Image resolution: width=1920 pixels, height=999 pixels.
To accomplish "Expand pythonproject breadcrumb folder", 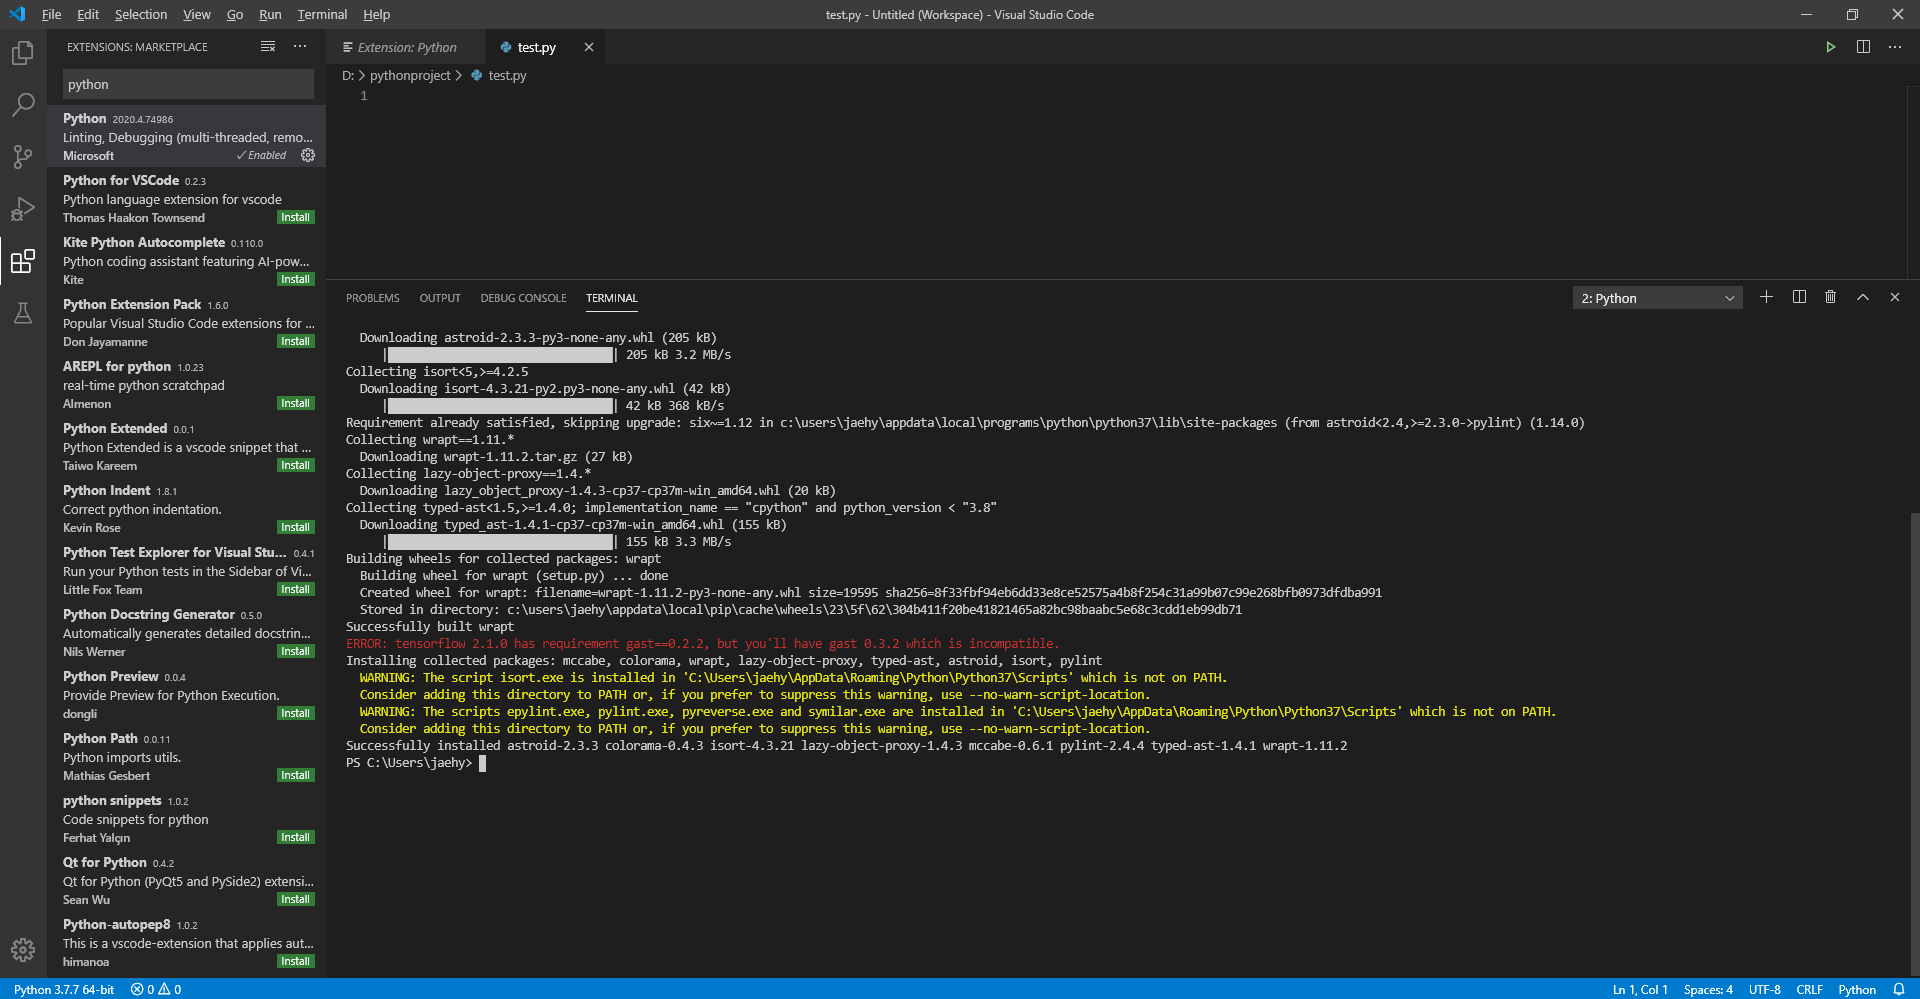I will point(410,75).
